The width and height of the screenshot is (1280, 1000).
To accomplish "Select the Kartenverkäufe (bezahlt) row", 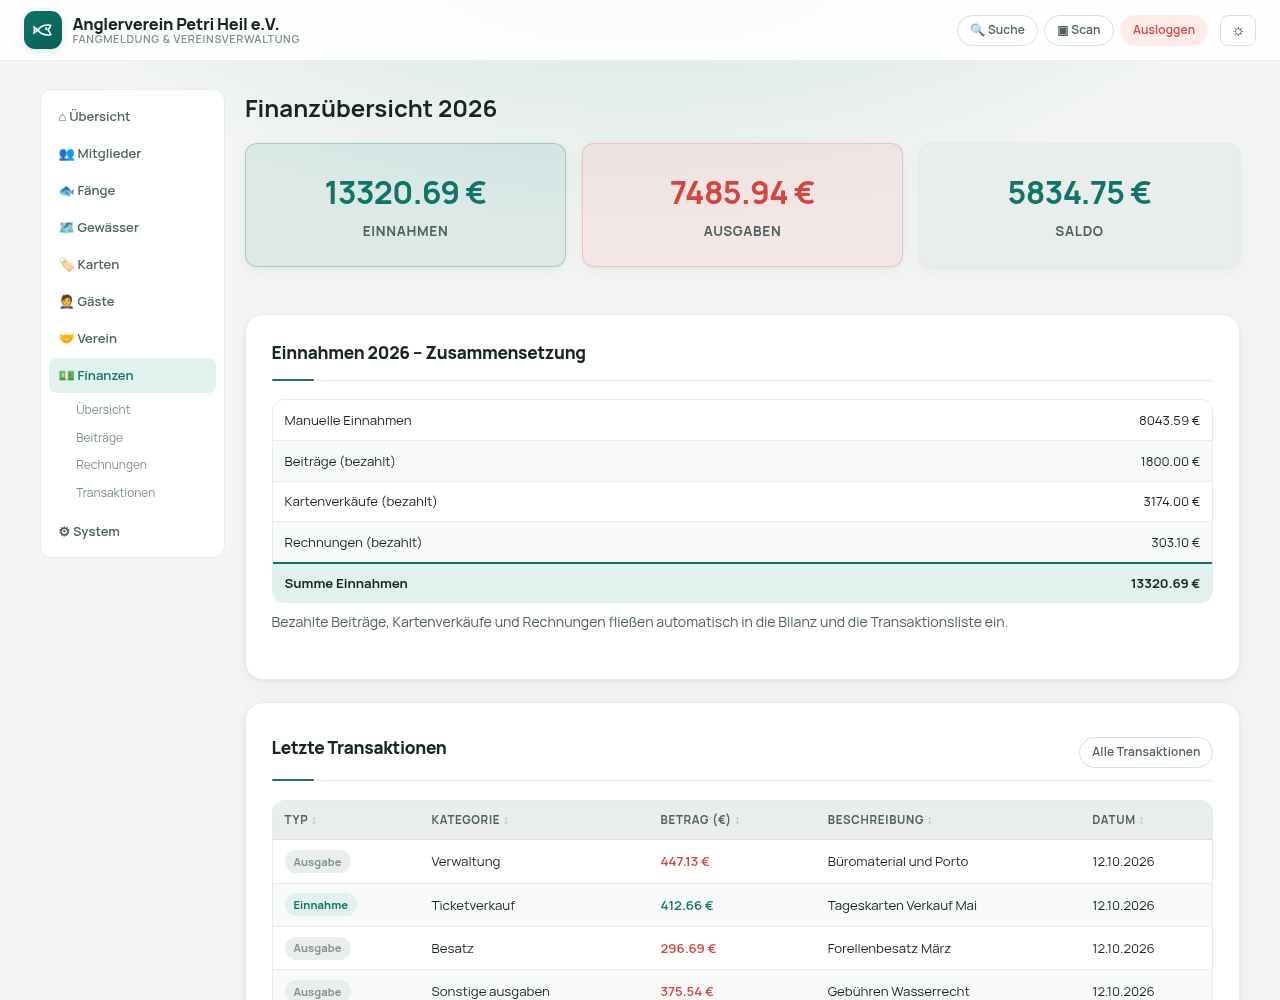I will click(x=742, y=502).
